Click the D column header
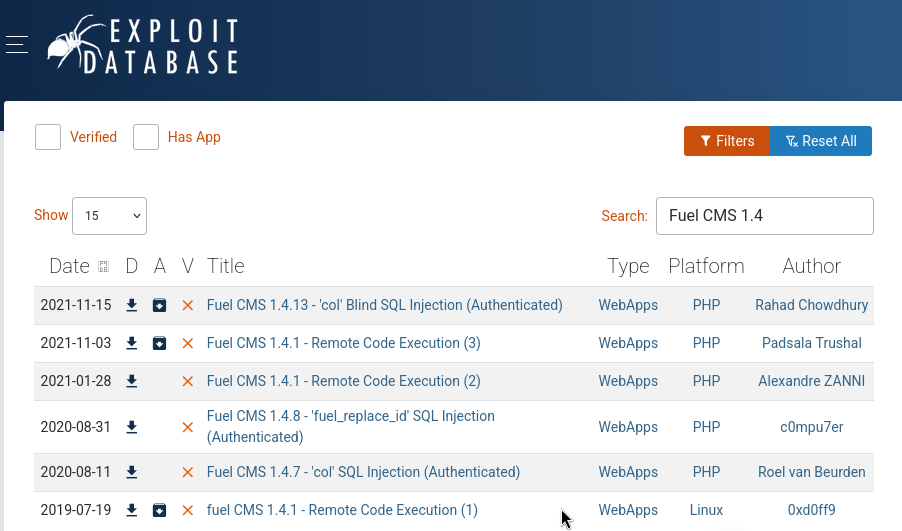 pos(132,266)
